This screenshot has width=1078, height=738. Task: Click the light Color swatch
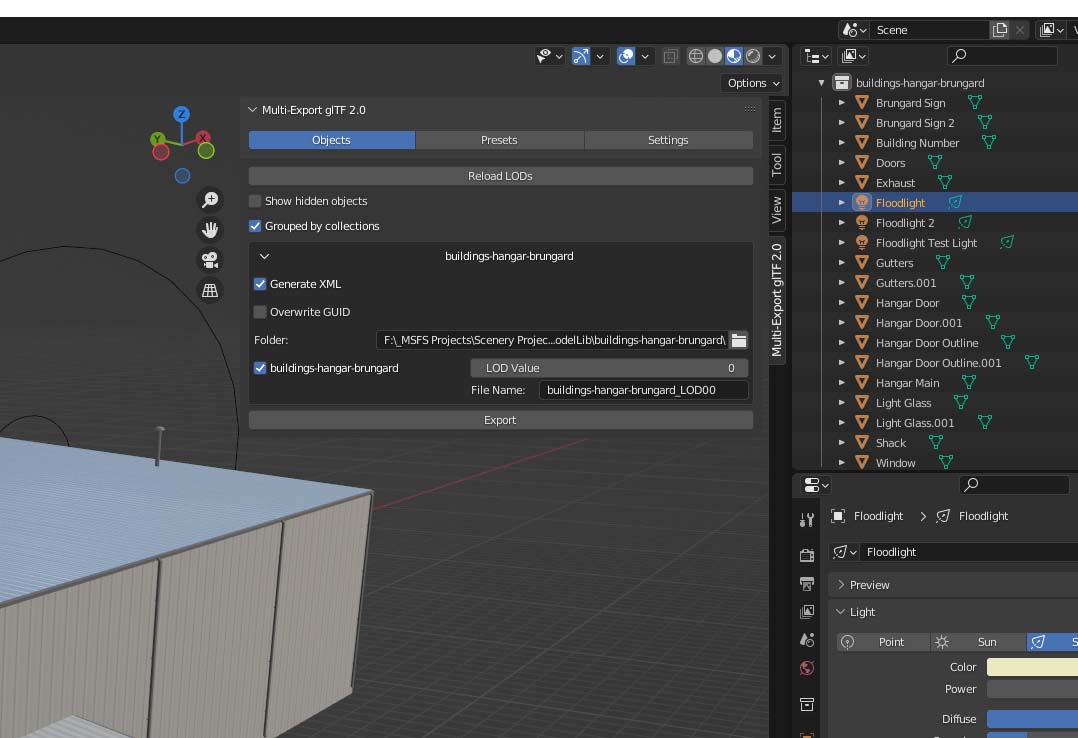pyautogui.click(x=1030, y=667)
